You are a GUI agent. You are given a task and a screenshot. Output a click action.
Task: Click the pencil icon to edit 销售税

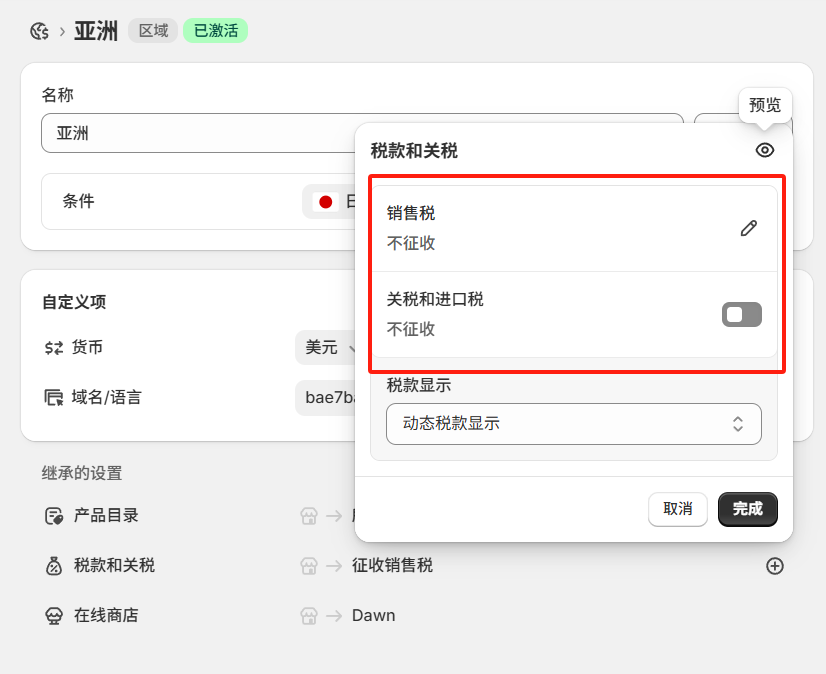coord(748,228)
